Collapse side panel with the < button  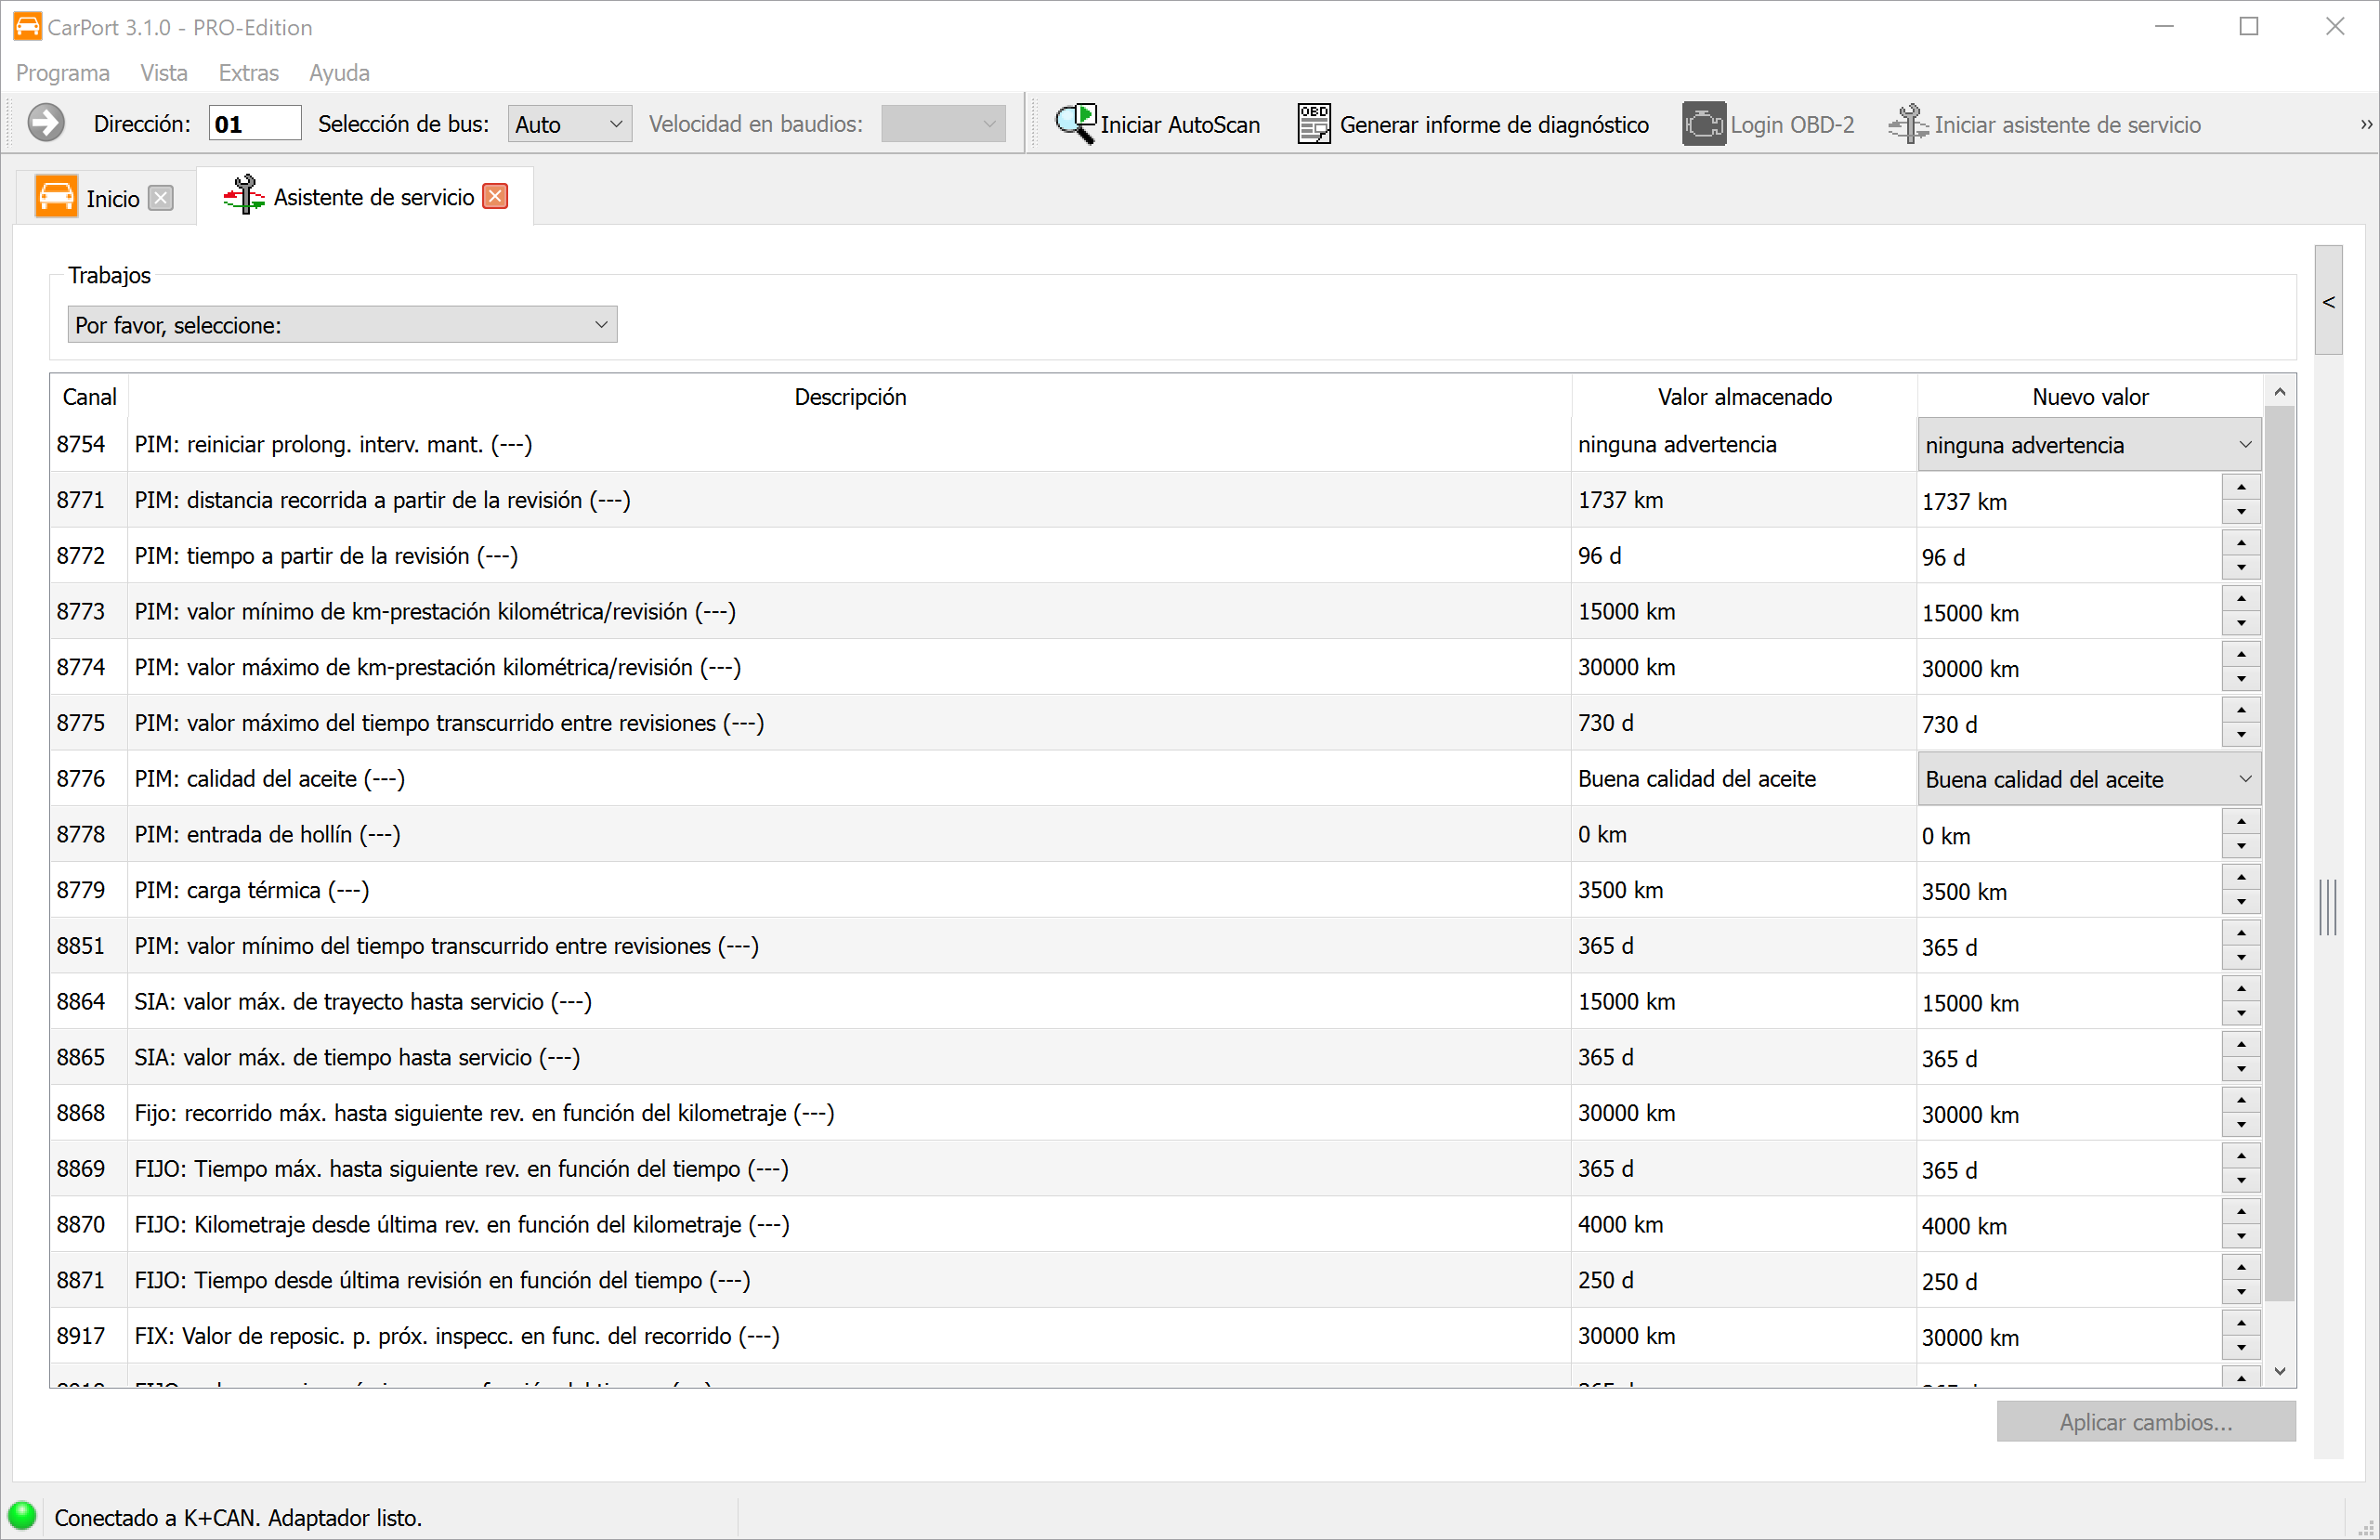pyautogui.click(x=2329, y=301)
